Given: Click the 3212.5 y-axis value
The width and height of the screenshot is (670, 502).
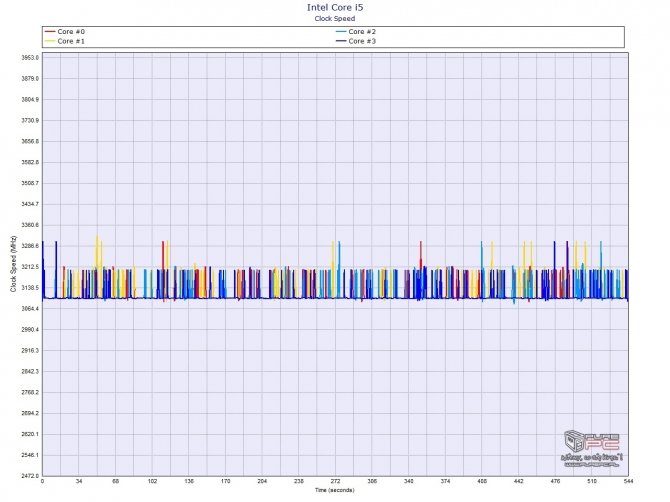Looking at the screenshot, I should tap(30, 267).
